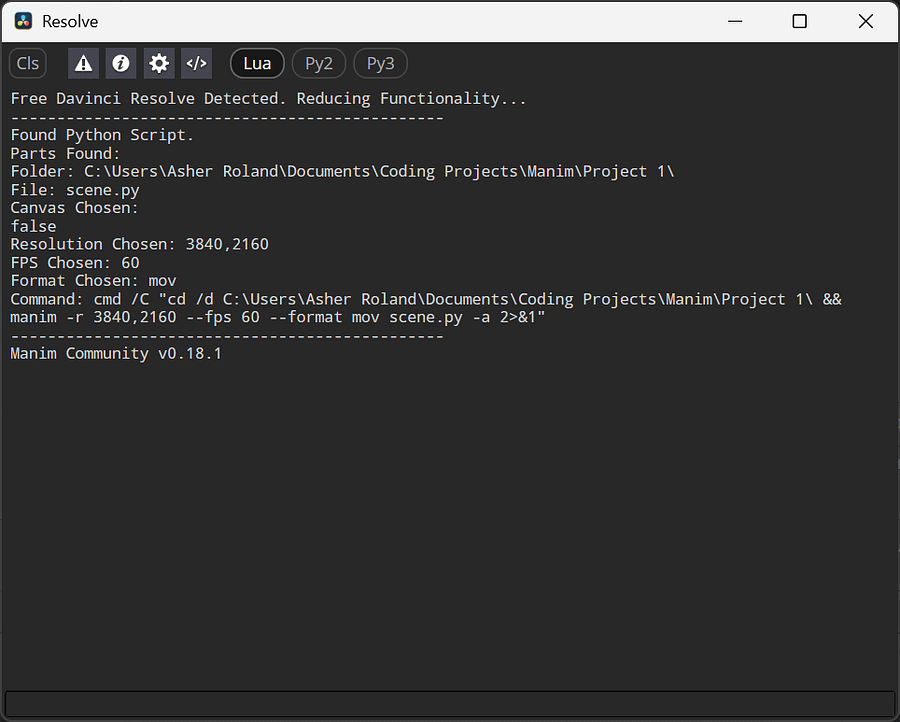Maximize the Resolve console window
The height and width of the screenshot is (722, 900).
800,21
